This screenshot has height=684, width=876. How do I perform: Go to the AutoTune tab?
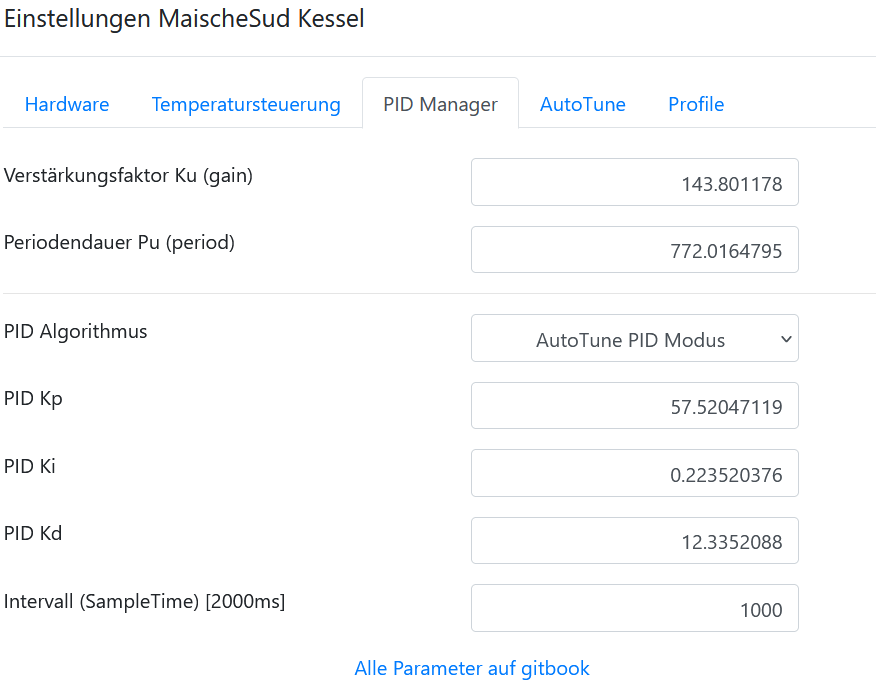point(583,104)
